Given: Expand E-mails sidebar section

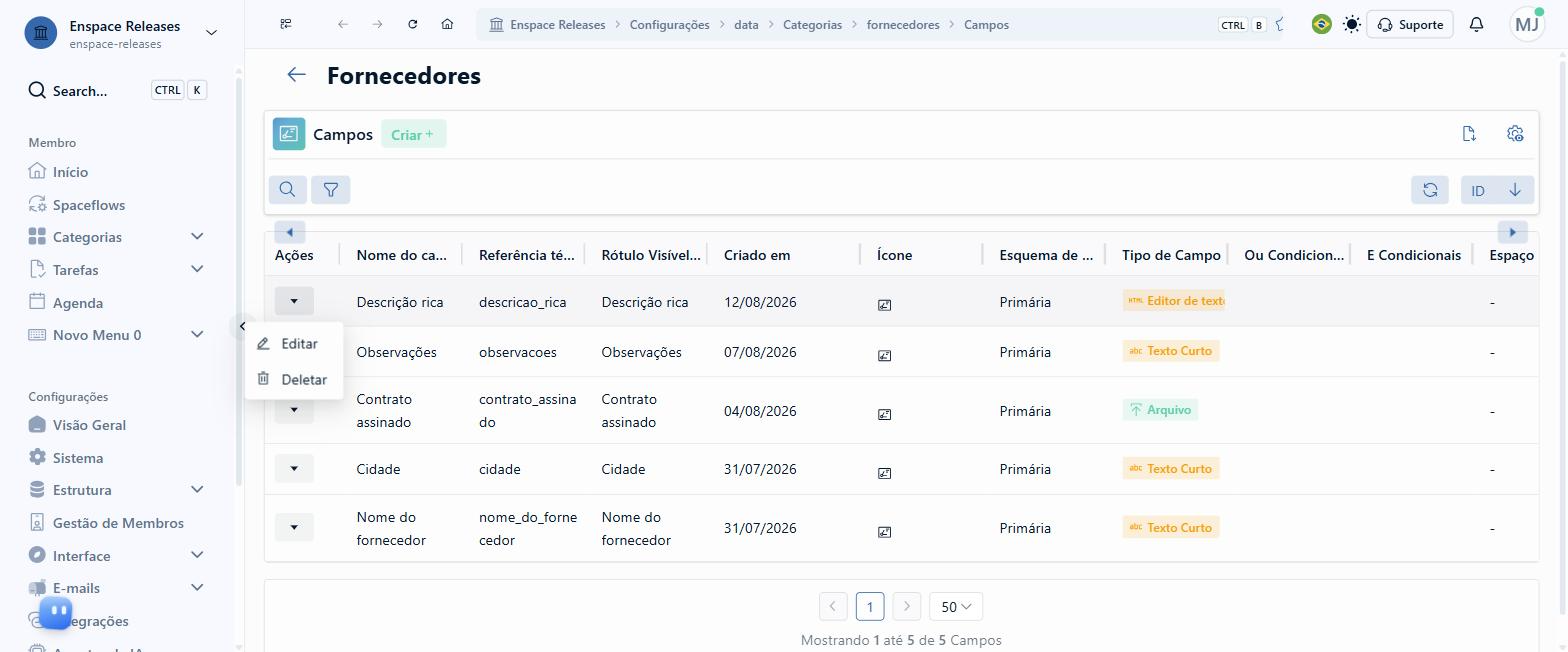Looking at the screenshot, I should click(x=197, y=587).
